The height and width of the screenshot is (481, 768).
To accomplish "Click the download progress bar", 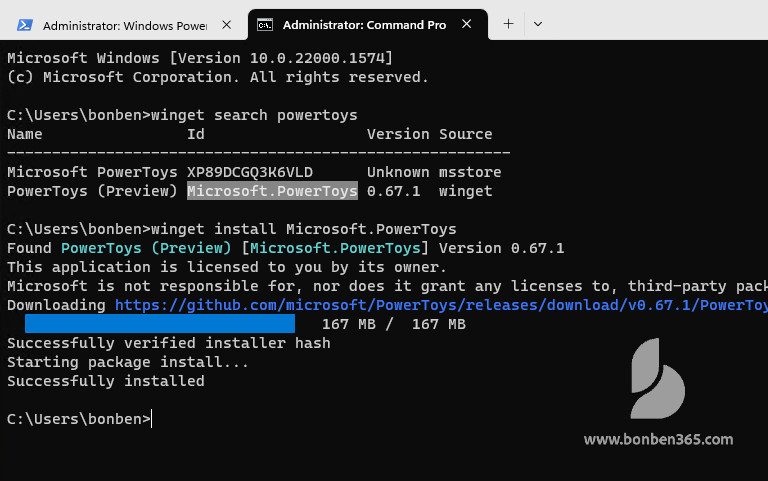I will coord(160,324).
